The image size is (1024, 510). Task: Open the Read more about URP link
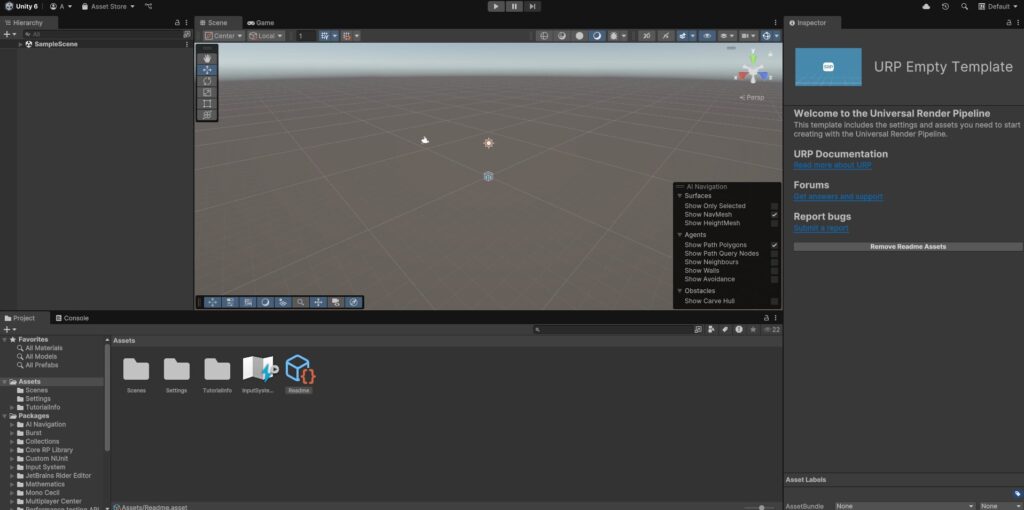tap(832, 165)
